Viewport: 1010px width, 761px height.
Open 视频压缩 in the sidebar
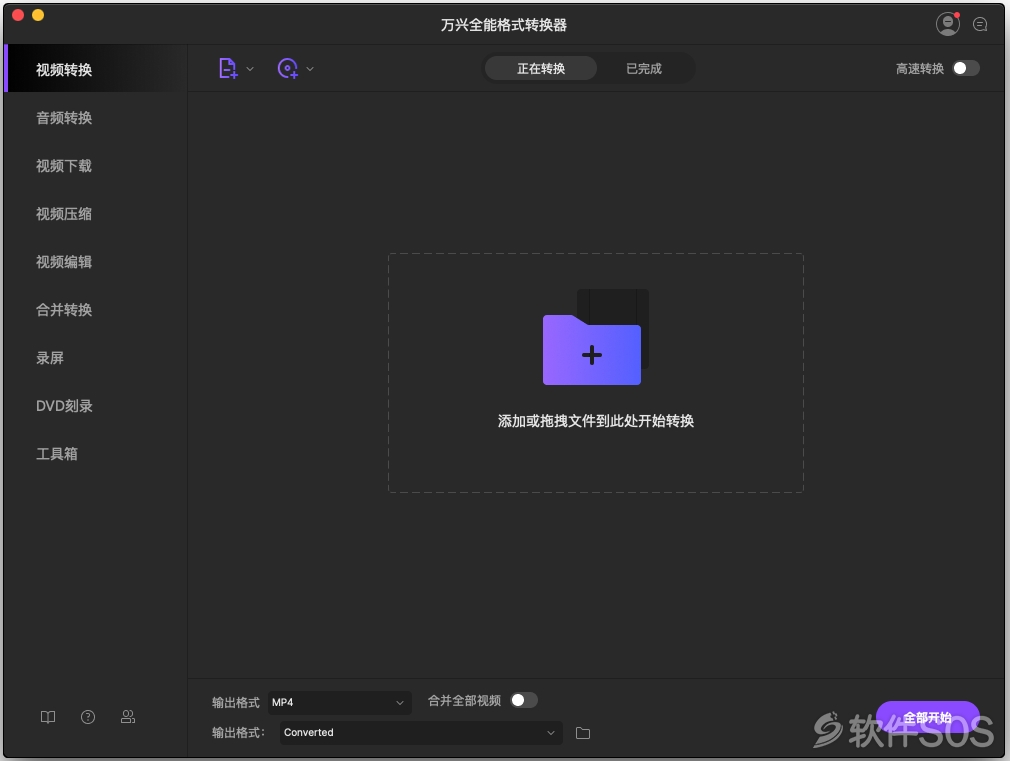click(95, 213)
